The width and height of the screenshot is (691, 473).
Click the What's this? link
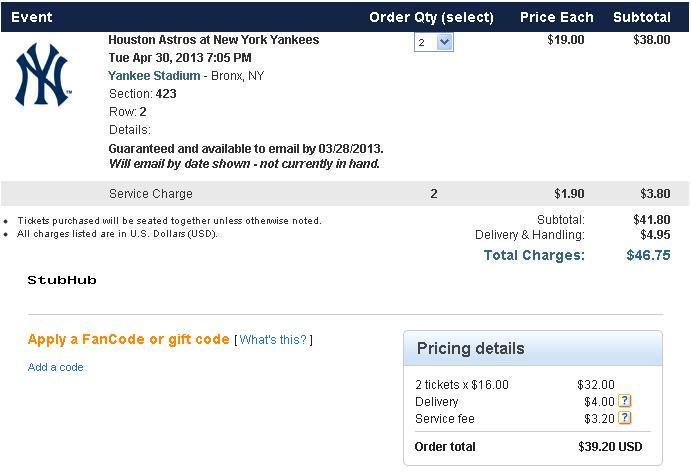(x=273, y=340)
